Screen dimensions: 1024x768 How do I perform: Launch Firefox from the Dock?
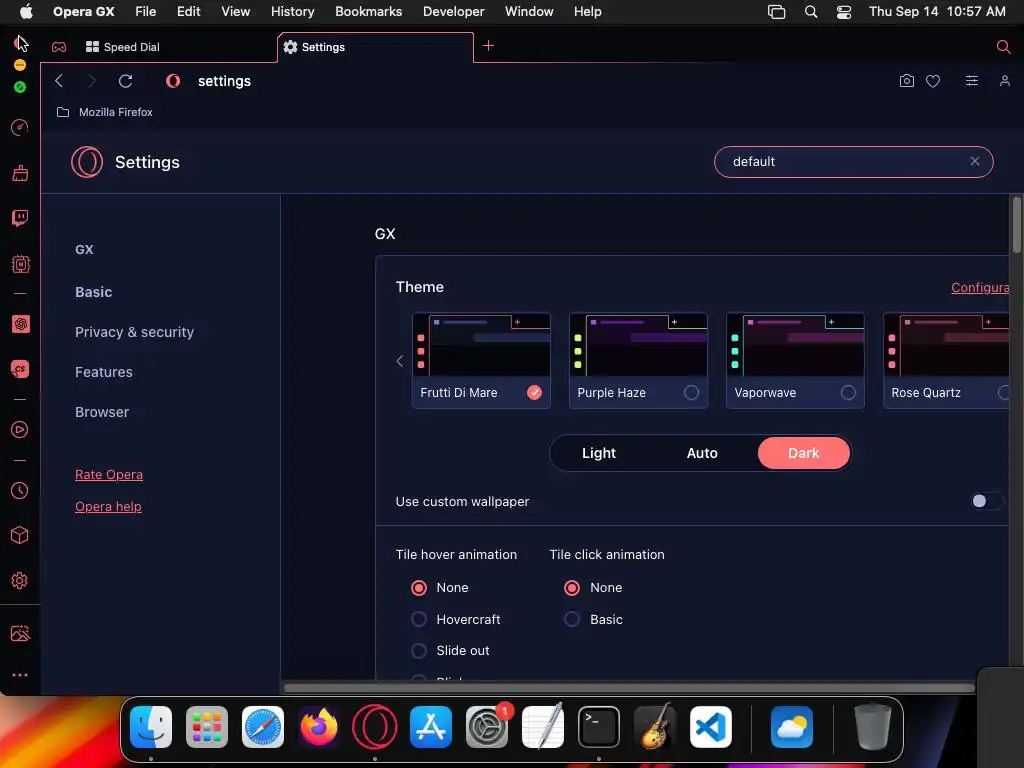pyautogui.click(x=319, y=727)
